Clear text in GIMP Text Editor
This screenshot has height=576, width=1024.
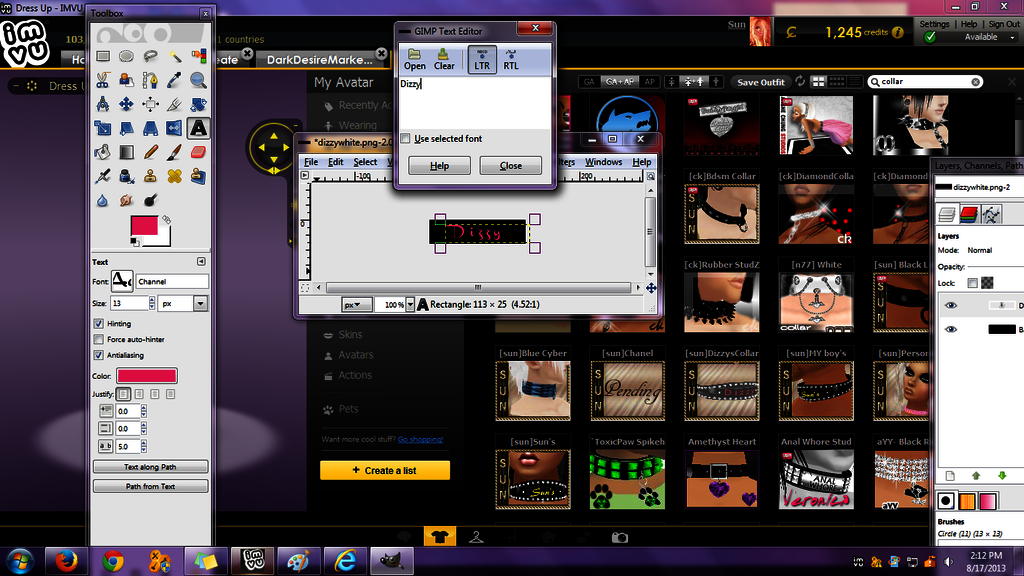(x=444, y=59)
